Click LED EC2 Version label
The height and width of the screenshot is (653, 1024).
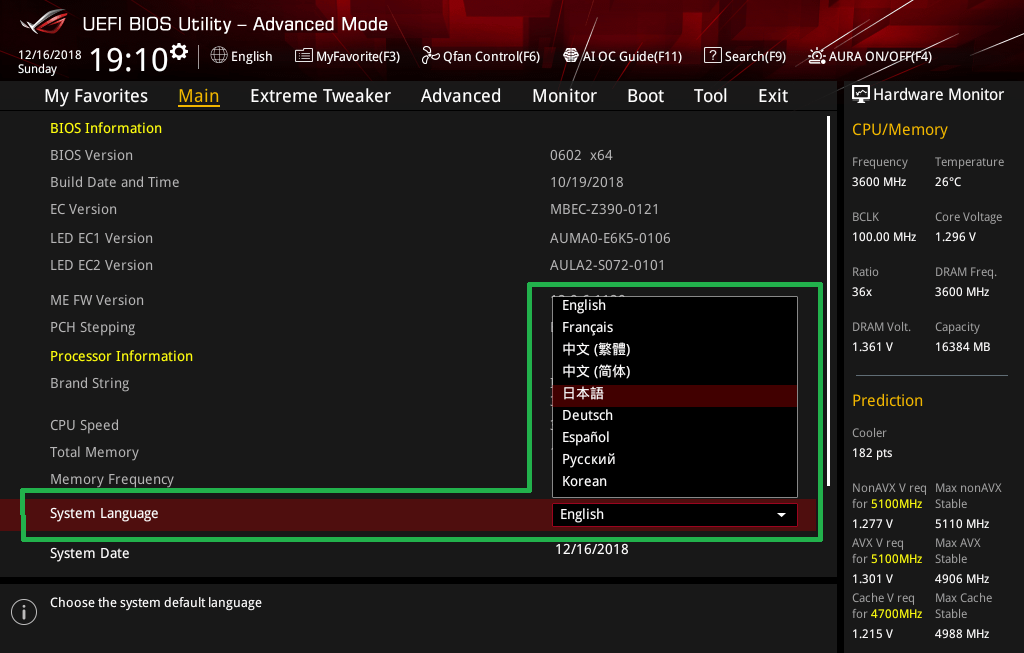point(101,266)
